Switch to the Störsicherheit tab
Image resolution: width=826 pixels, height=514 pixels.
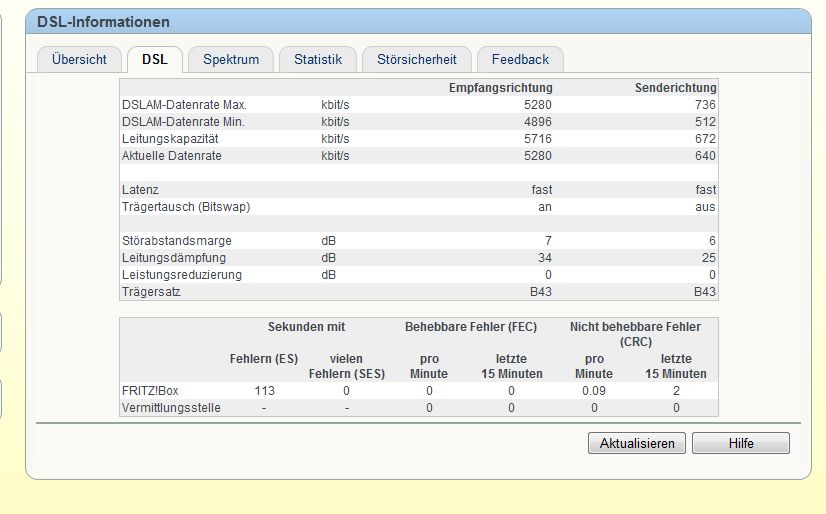point(417,60)
